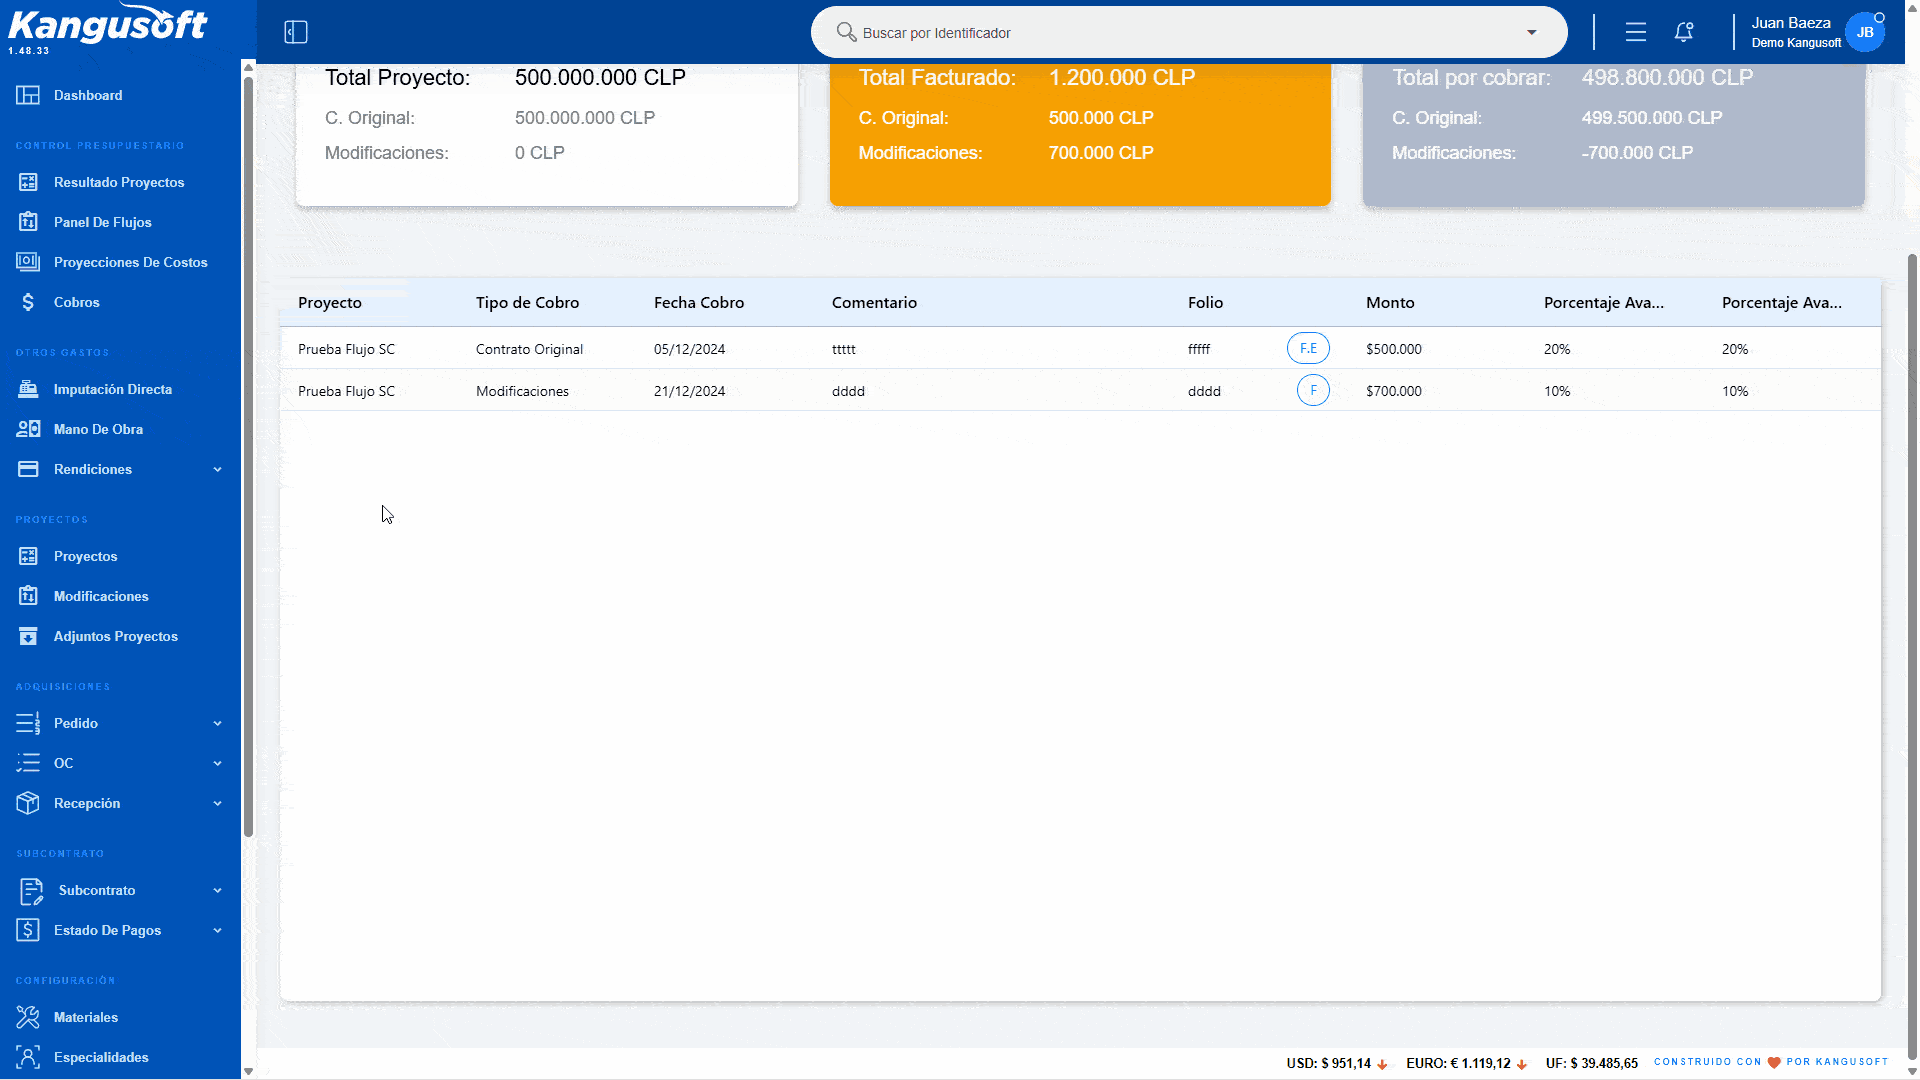Screen dimensions: 1920x1080
Task: Click the search magnifier icon
Action: 846,32
